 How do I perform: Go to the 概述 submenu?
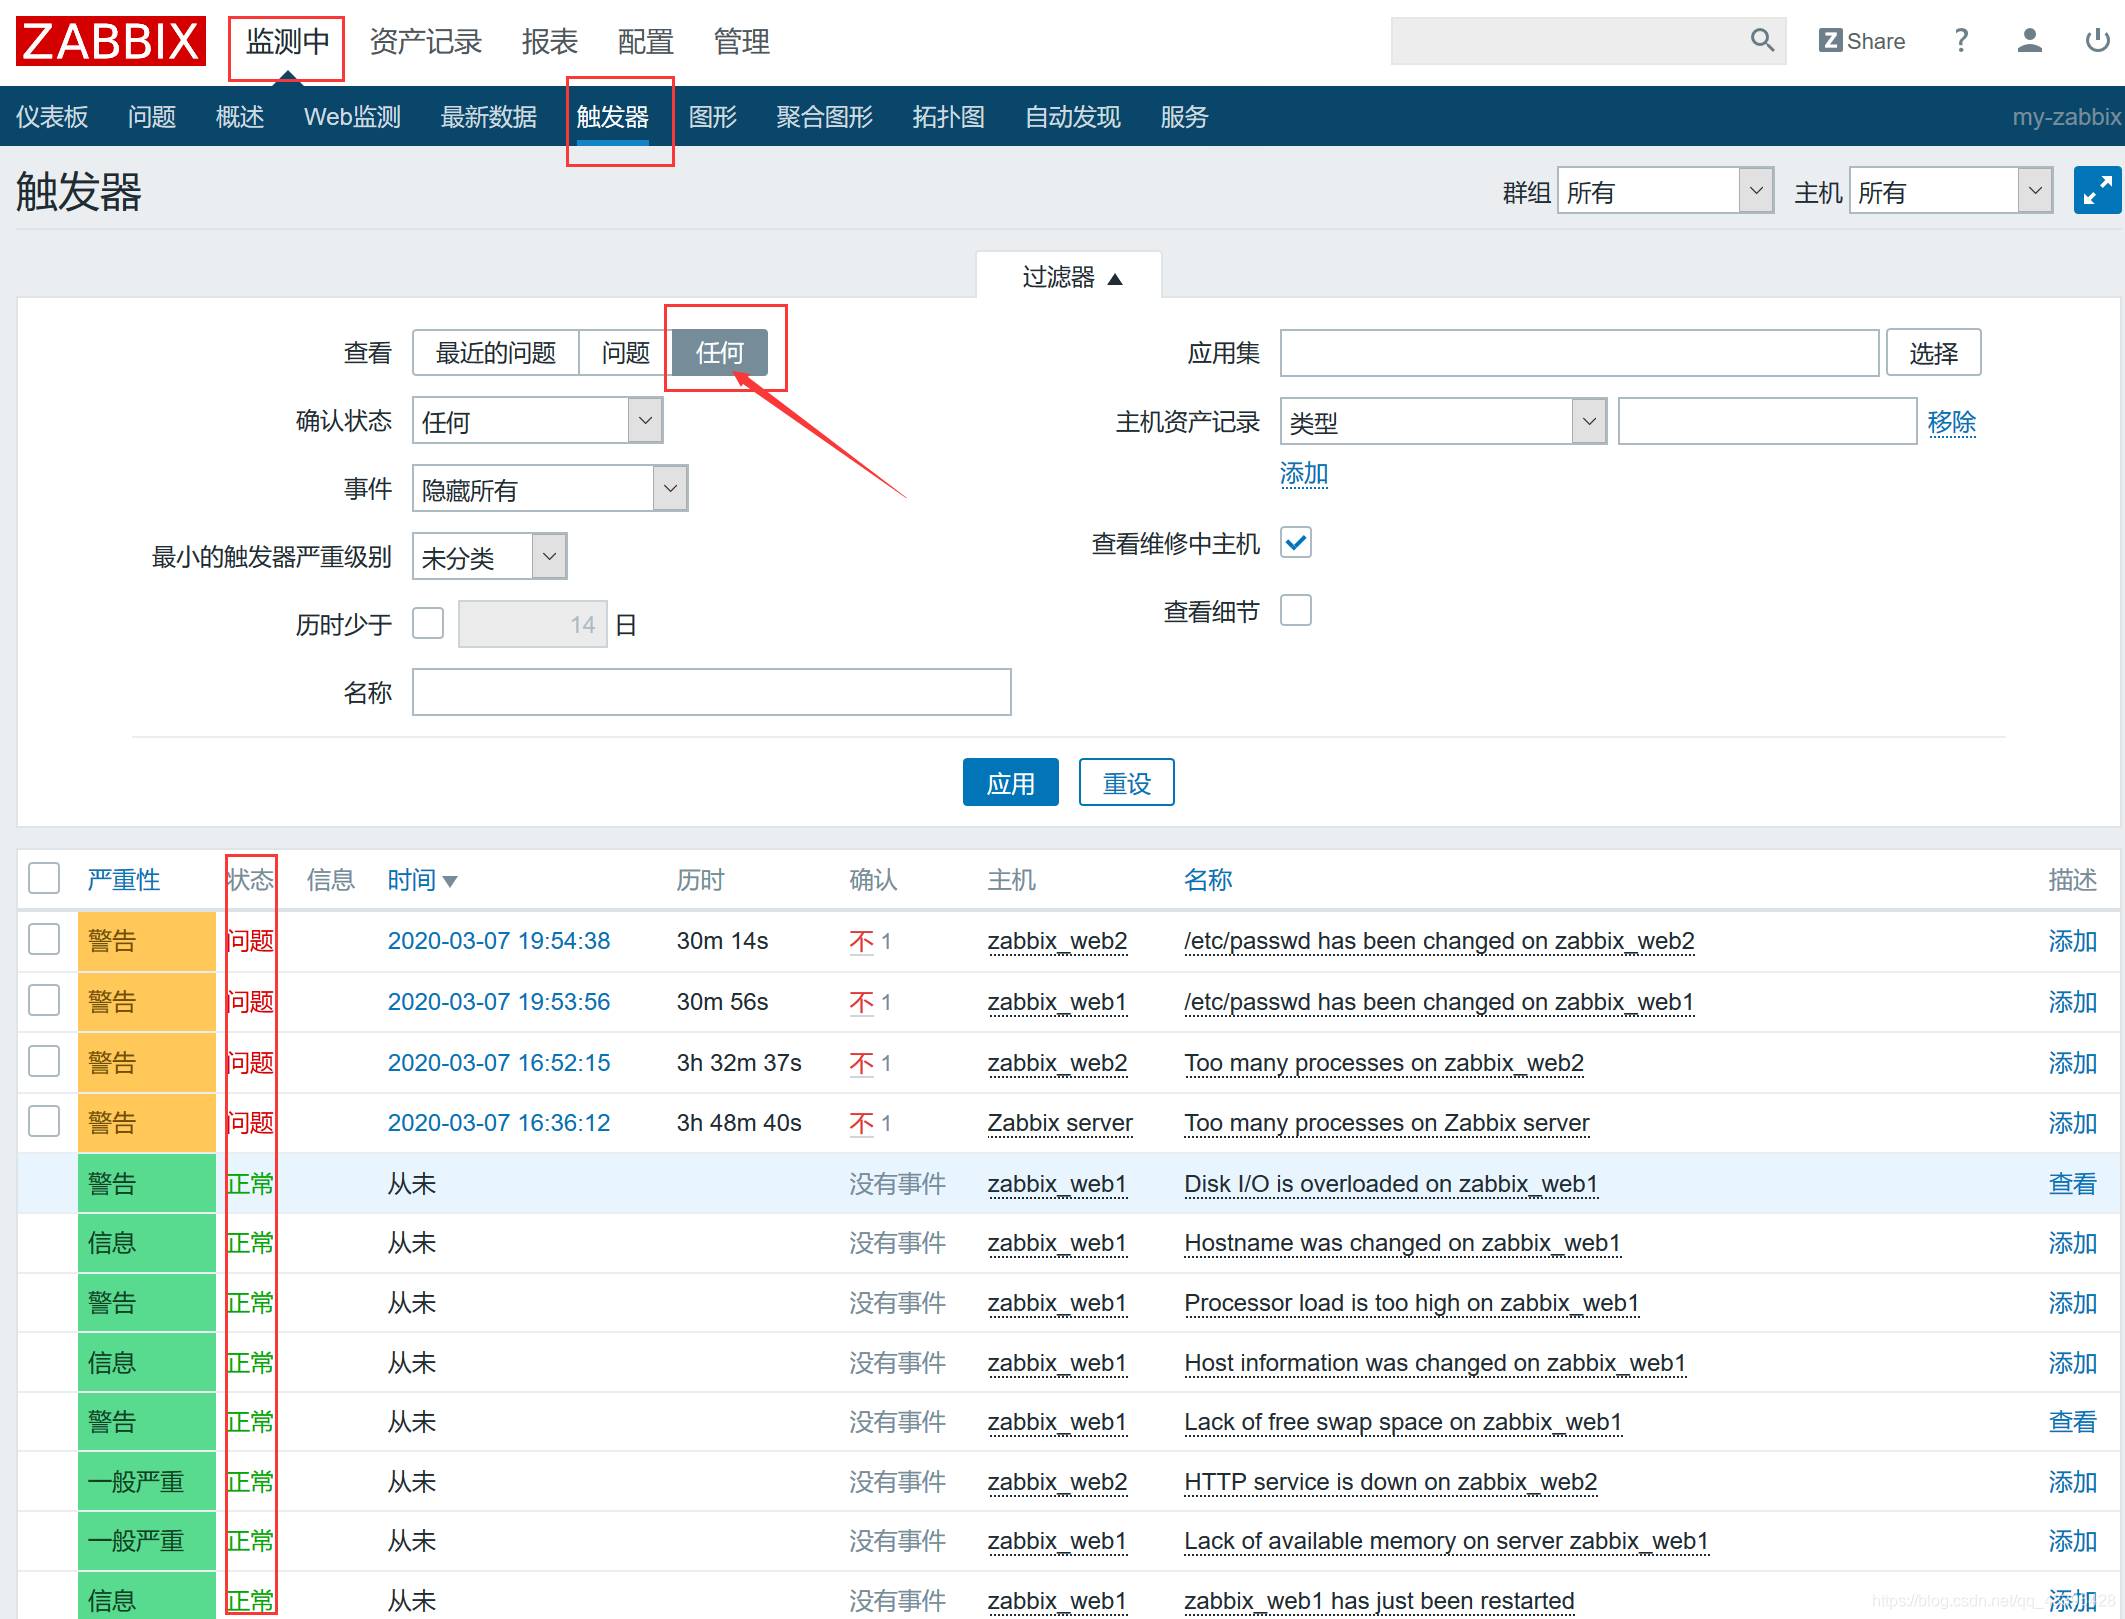pos(240,117)
